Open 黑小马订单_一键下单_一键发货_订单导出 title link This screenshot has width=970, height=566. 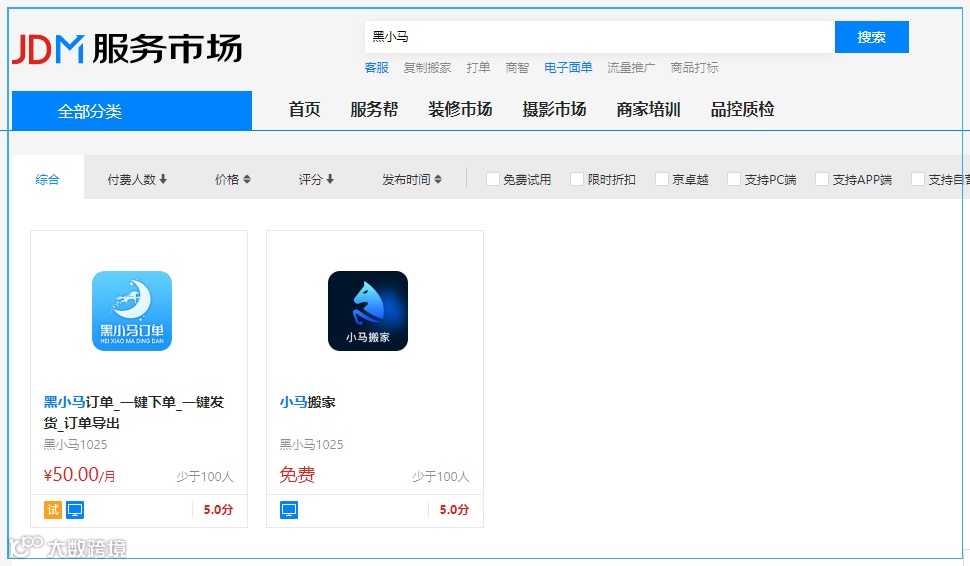click(134, 413)
